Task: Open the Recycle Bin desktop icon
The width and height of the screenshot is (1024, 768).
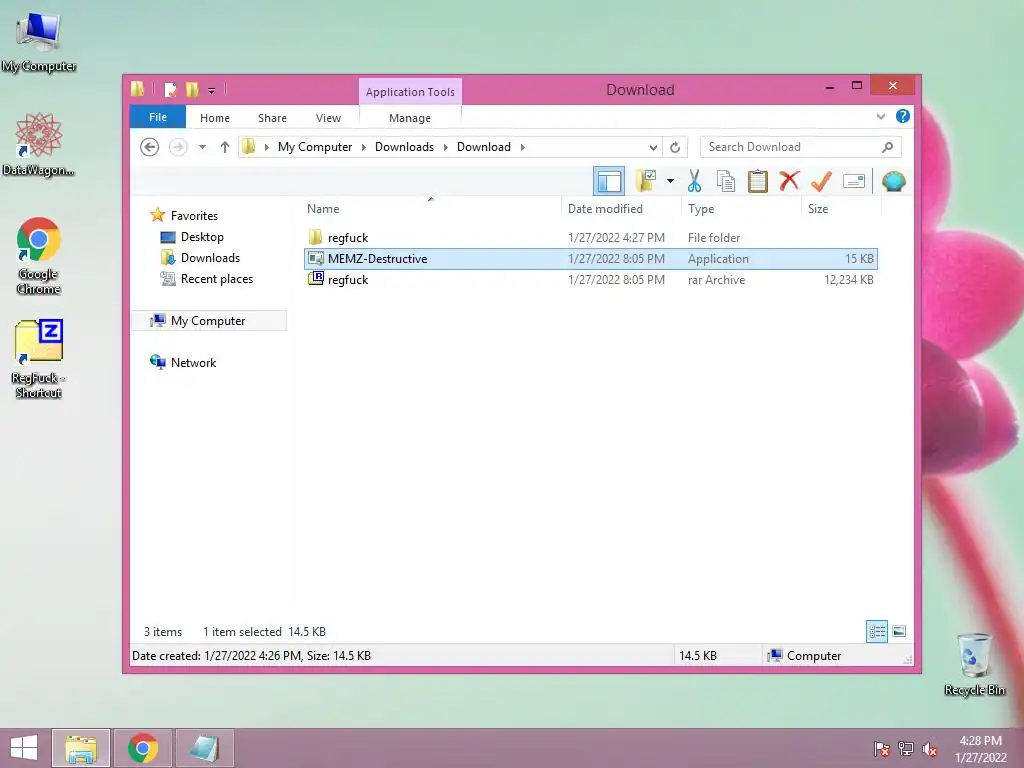Action: coord(974,664)
